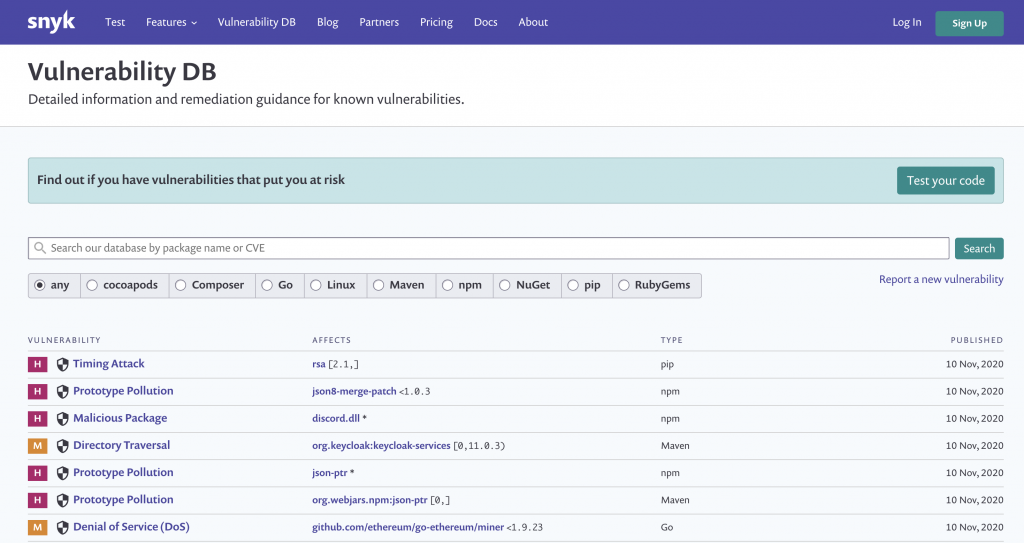Click the shield icon in the json-ptr npm row
Image resolution: width=1024 pixels, height=543 pixels.
63,473
